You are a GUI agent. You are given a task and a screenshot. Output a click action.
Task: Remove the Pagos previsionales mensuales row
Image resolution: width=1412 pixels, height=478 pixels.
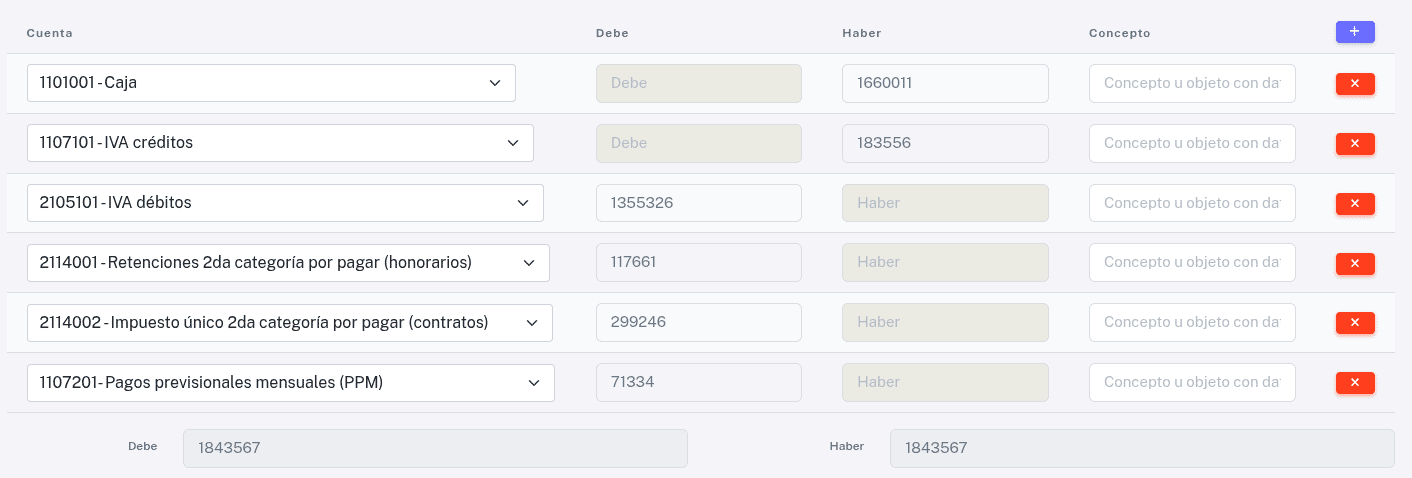click(x=1355, y=382)
